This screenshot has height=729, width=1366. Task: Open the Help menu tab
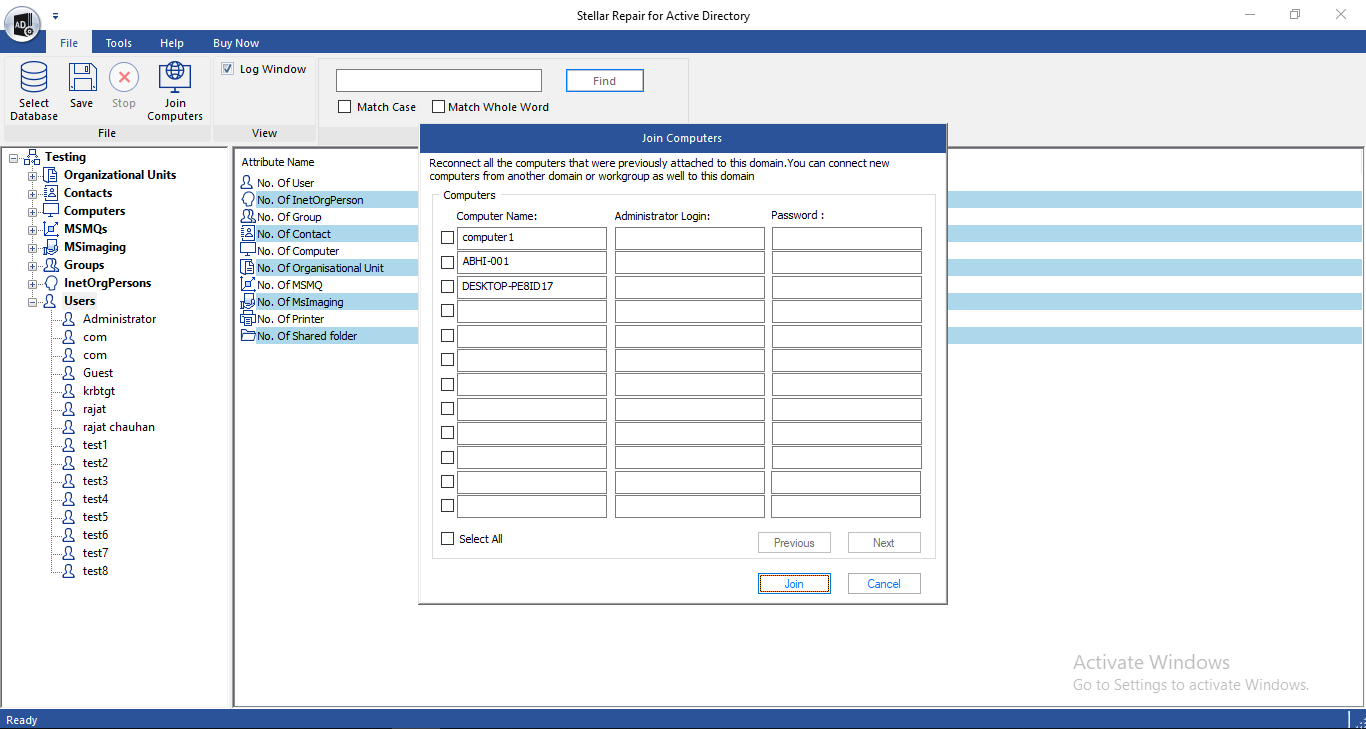172,43
